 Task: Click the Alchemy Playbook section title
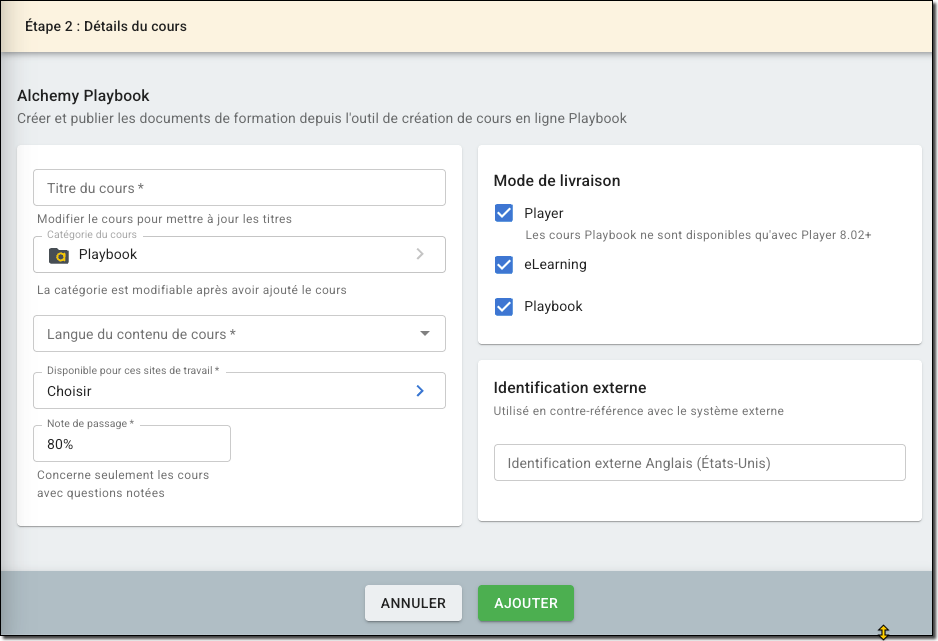tap(83, 96)
